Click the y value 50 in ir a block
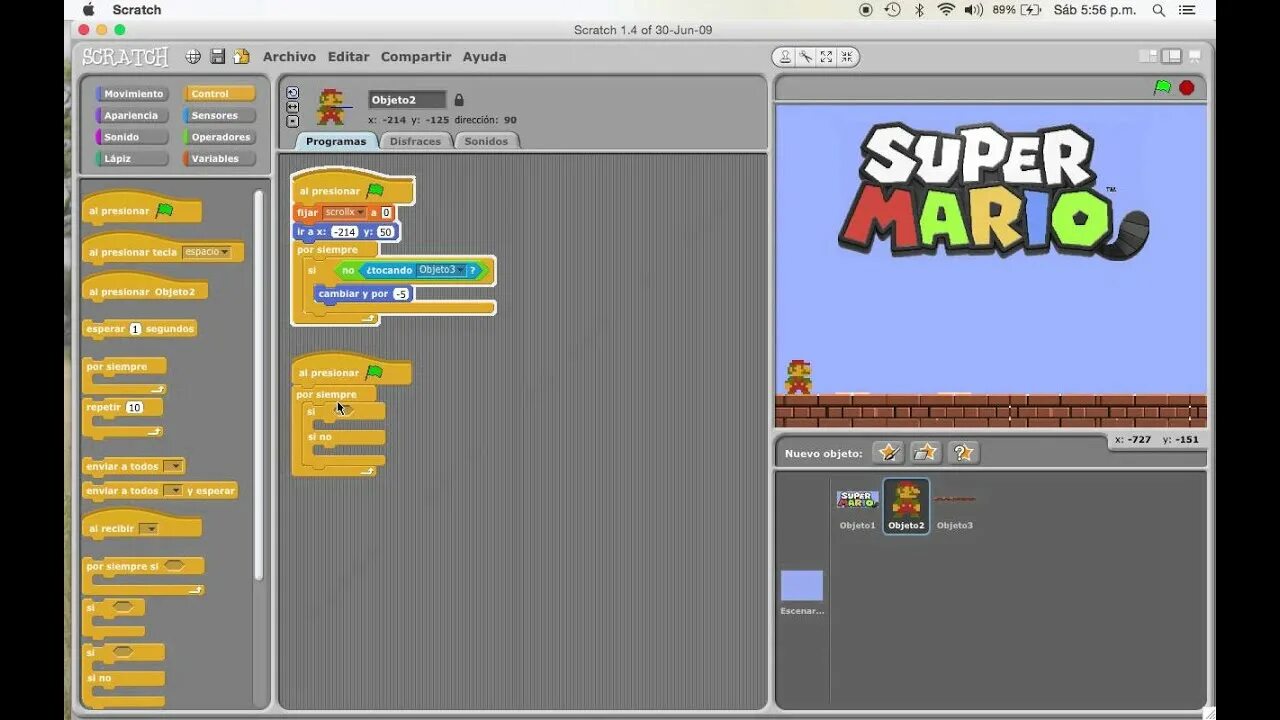 click(x=385, y=232)
